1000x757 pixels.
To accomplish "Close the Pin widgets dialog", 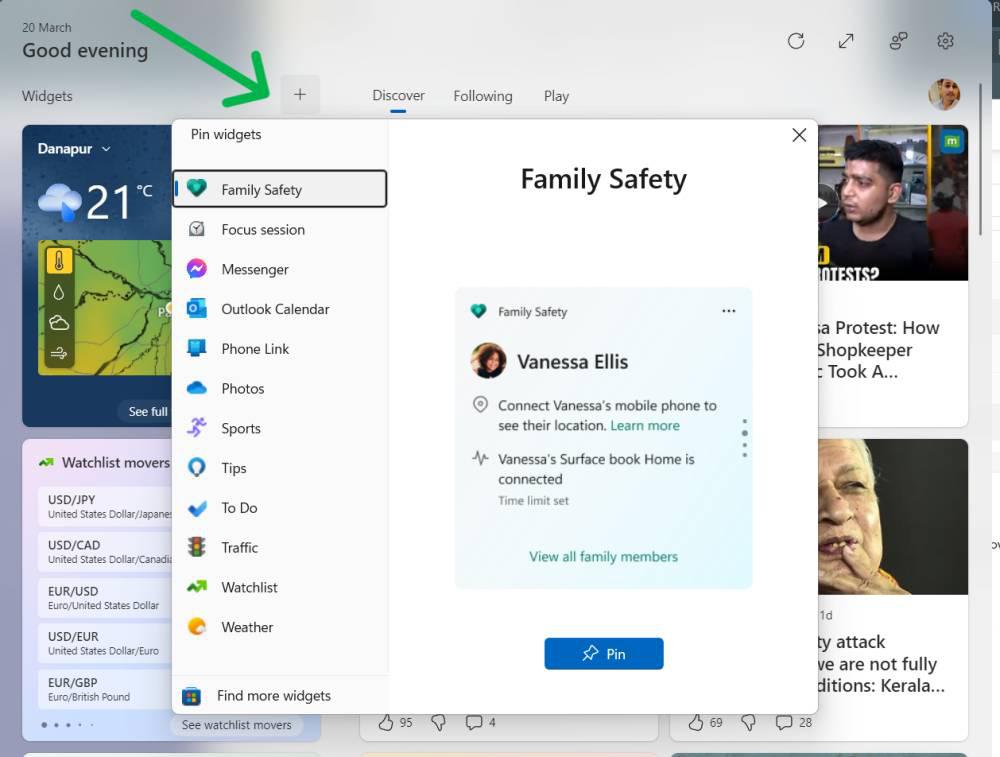I will [799, 135].
